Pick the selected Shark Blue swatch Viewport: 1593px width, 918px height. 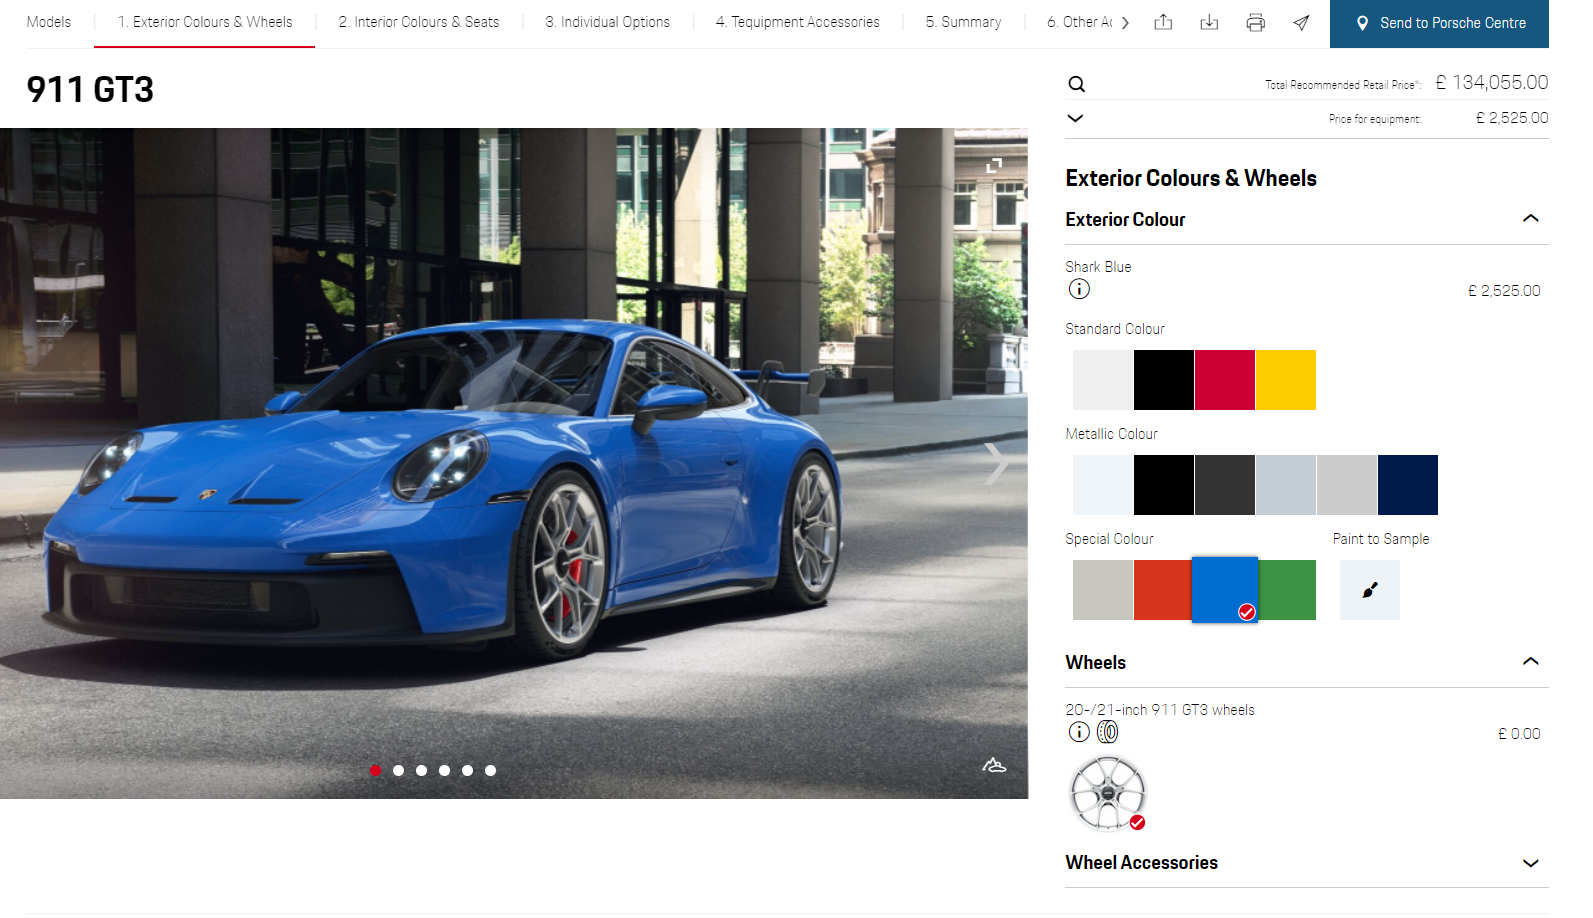1225,590
